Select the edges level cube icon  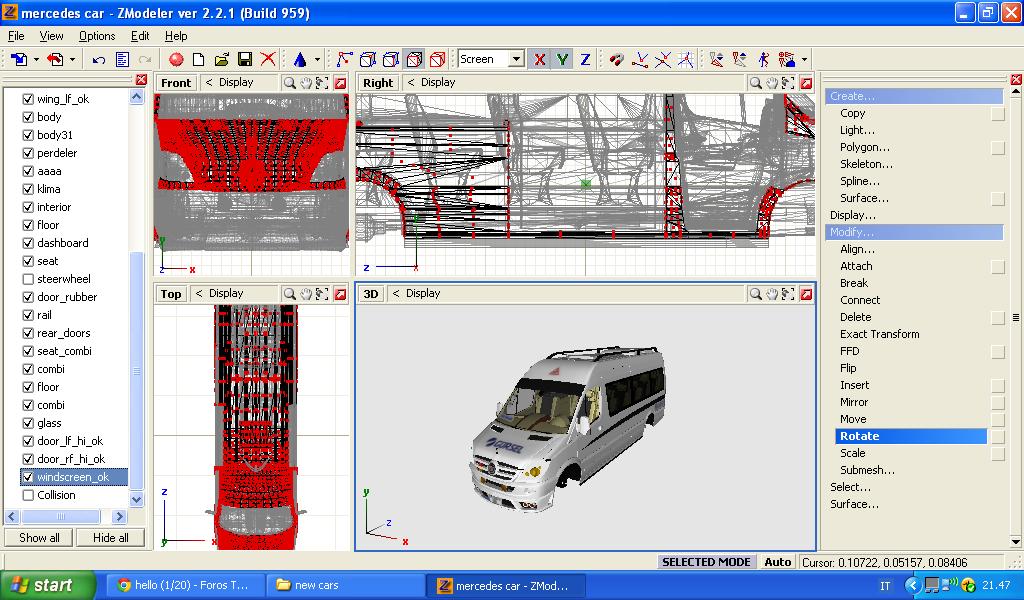368,59
